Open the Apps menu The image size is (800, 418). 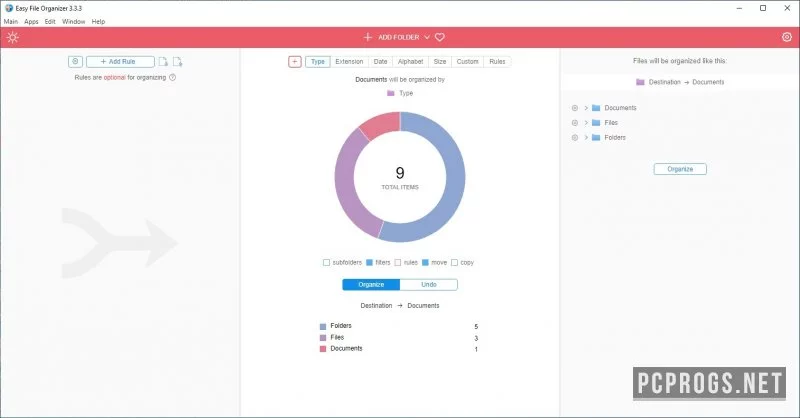[31, 21]
